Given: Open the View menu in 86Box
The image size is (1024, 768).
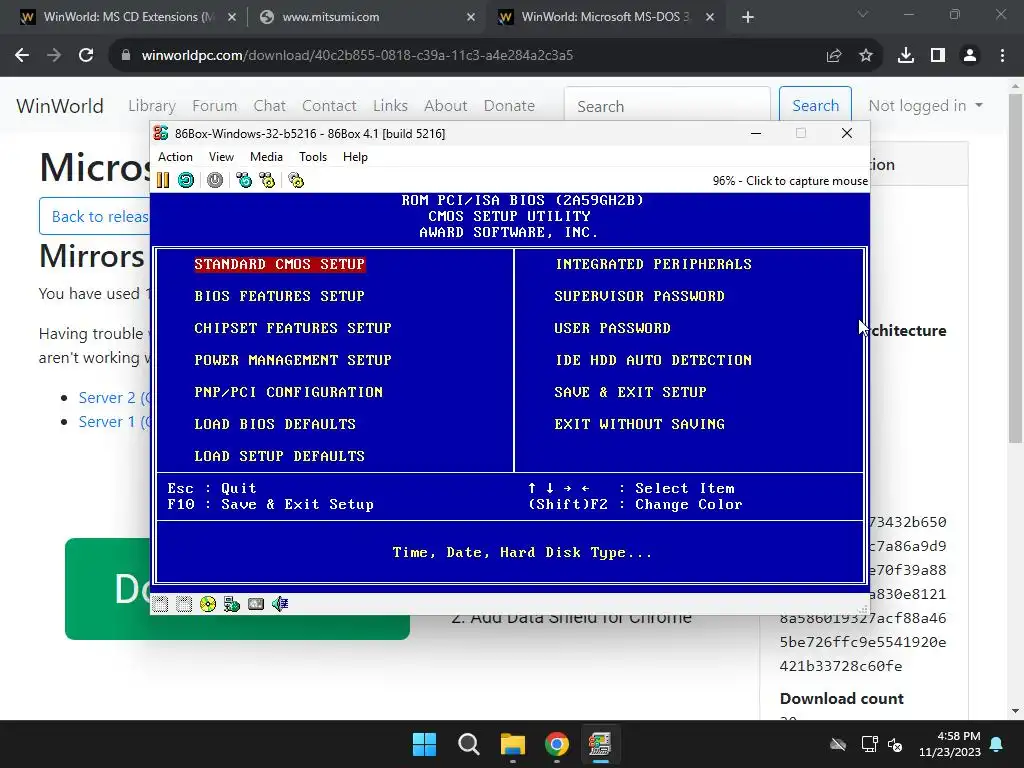Looking at the screenshot, I should tap(221, 157).
